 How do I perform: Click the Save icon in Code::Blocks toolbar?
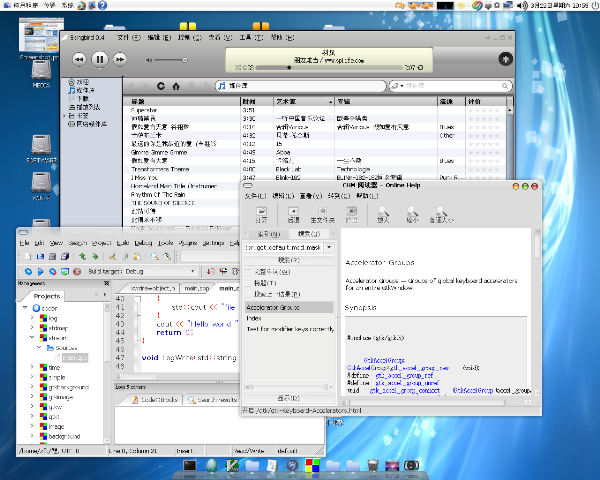click(53, 256)
